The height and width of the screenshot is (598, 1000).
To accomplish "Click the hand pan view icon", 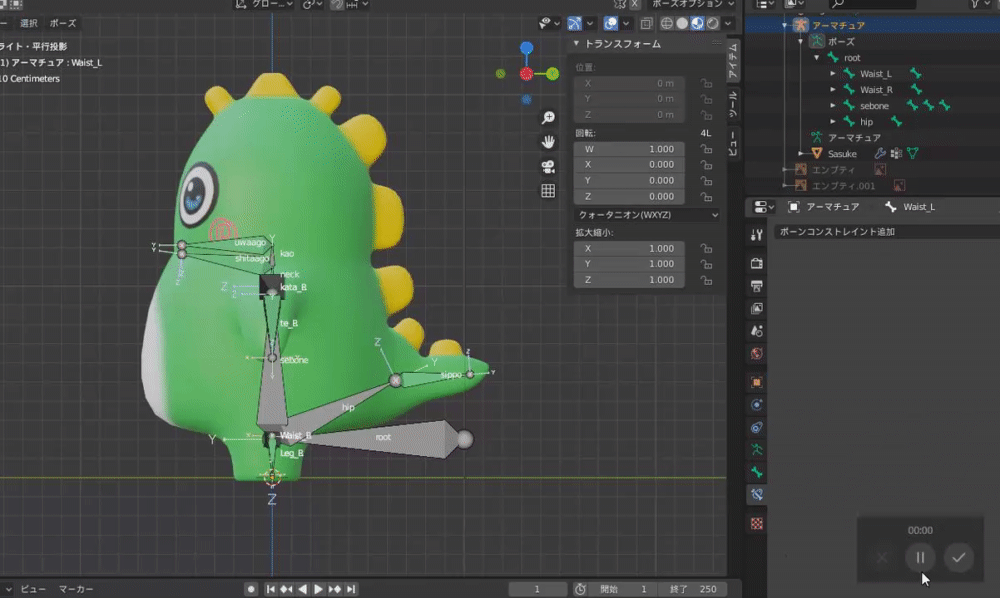I will (548, 142).
